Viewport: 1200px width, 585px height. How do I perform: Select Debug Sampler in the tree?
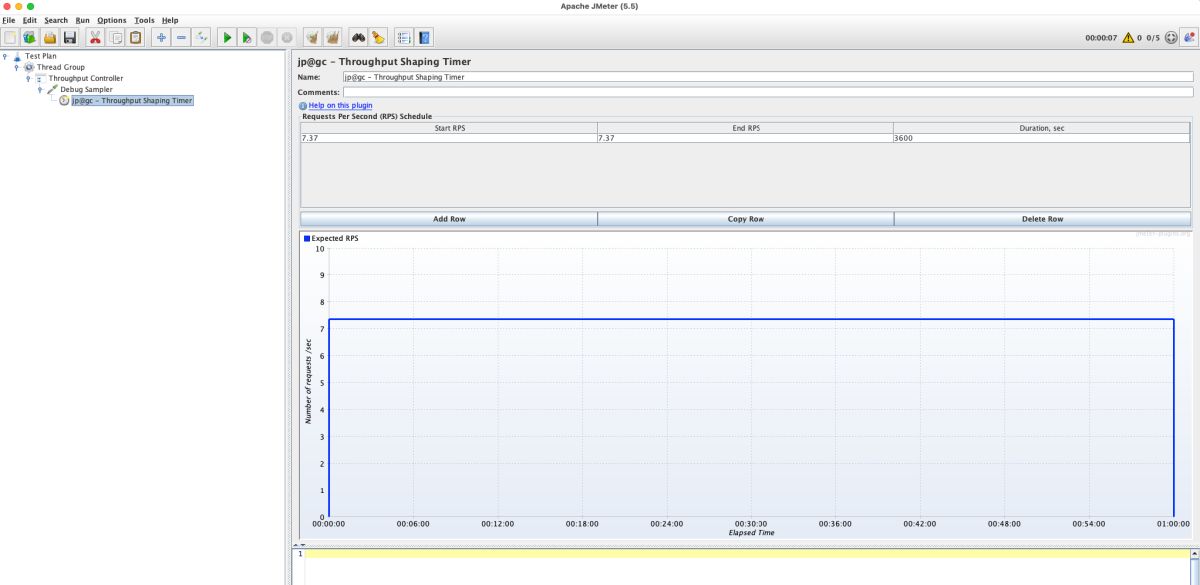[x=86, y=89]
